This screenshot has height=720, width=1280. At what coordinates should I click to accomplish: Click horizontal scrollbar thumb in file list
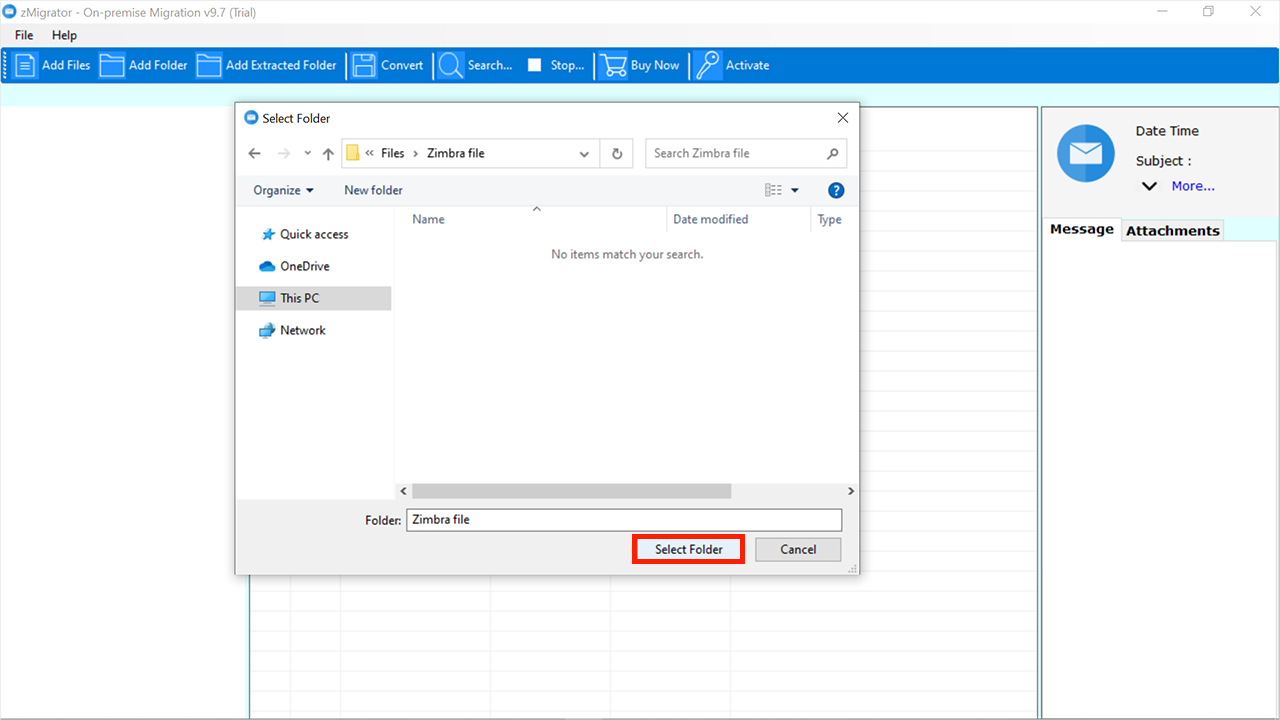click(571, 491)
